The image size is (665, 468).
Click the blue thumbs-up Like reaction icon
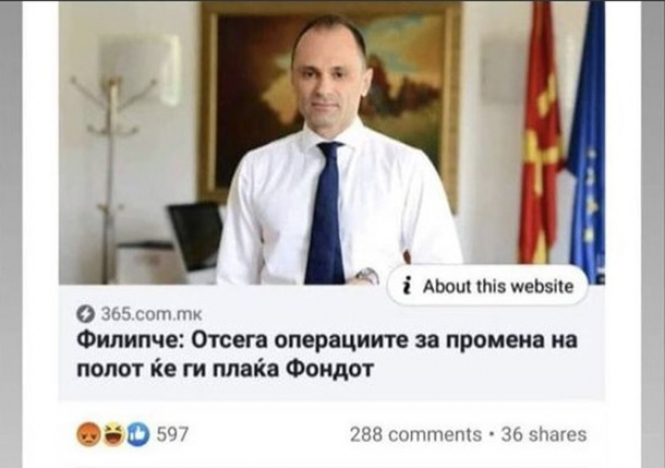(138, 434)
